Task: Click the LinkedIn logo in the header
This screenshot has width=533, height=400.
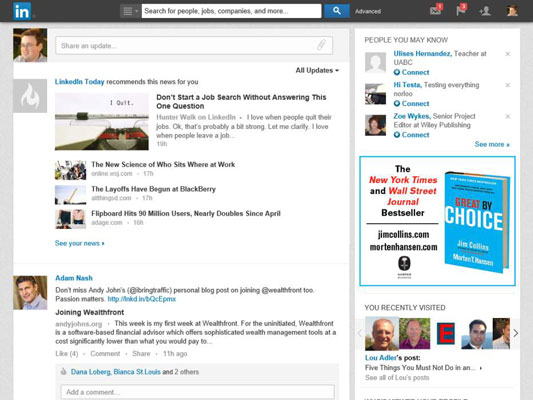Action: pos(22,11)
